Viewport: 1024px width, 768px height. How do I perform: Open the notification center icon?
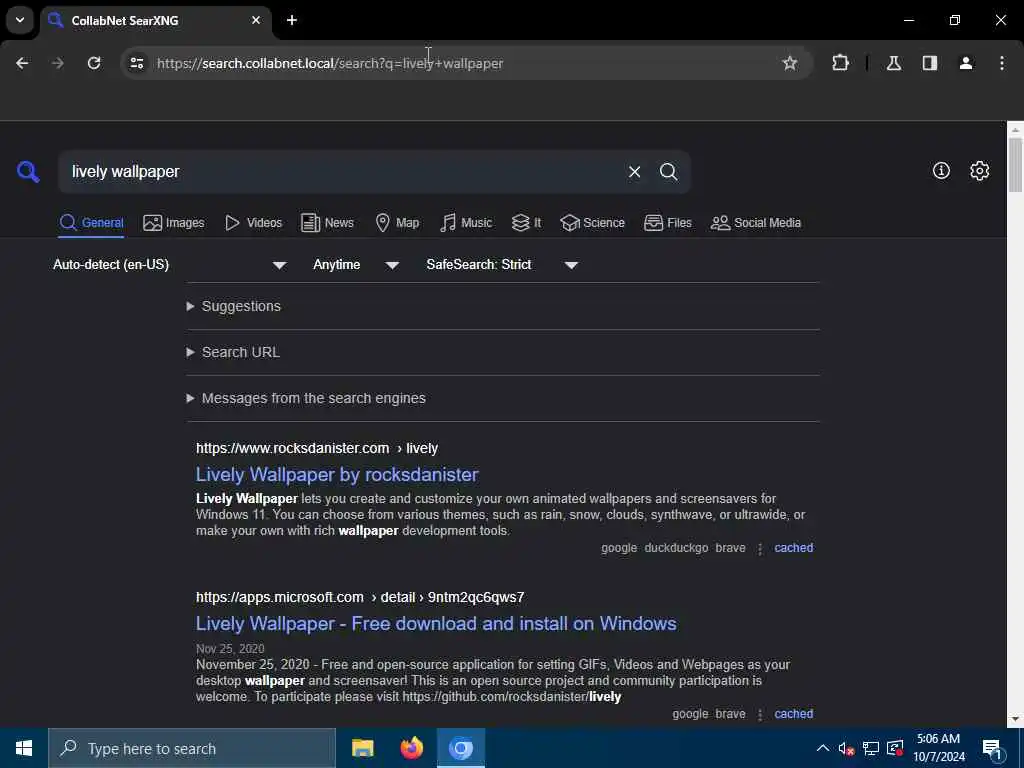[993, 749]
